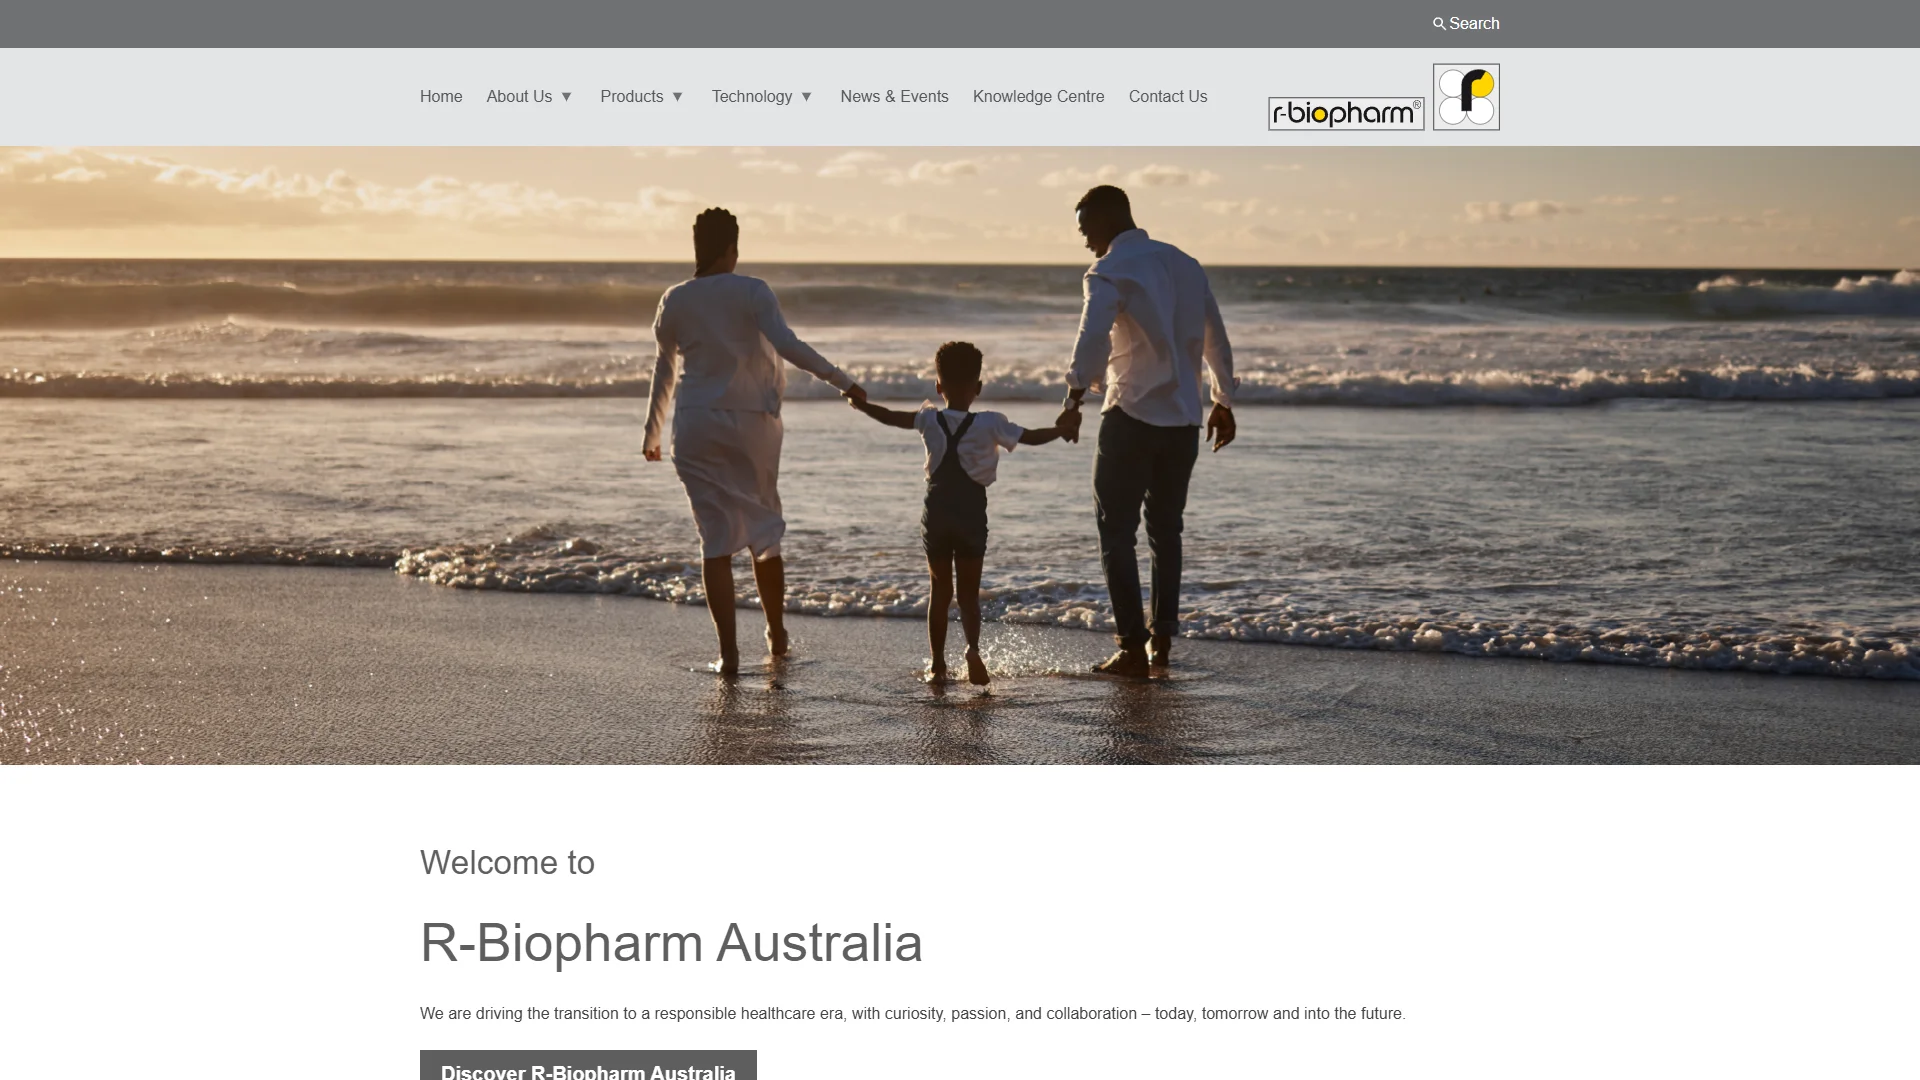
Task: Click the beach family hero image
Action: (960, 456)
